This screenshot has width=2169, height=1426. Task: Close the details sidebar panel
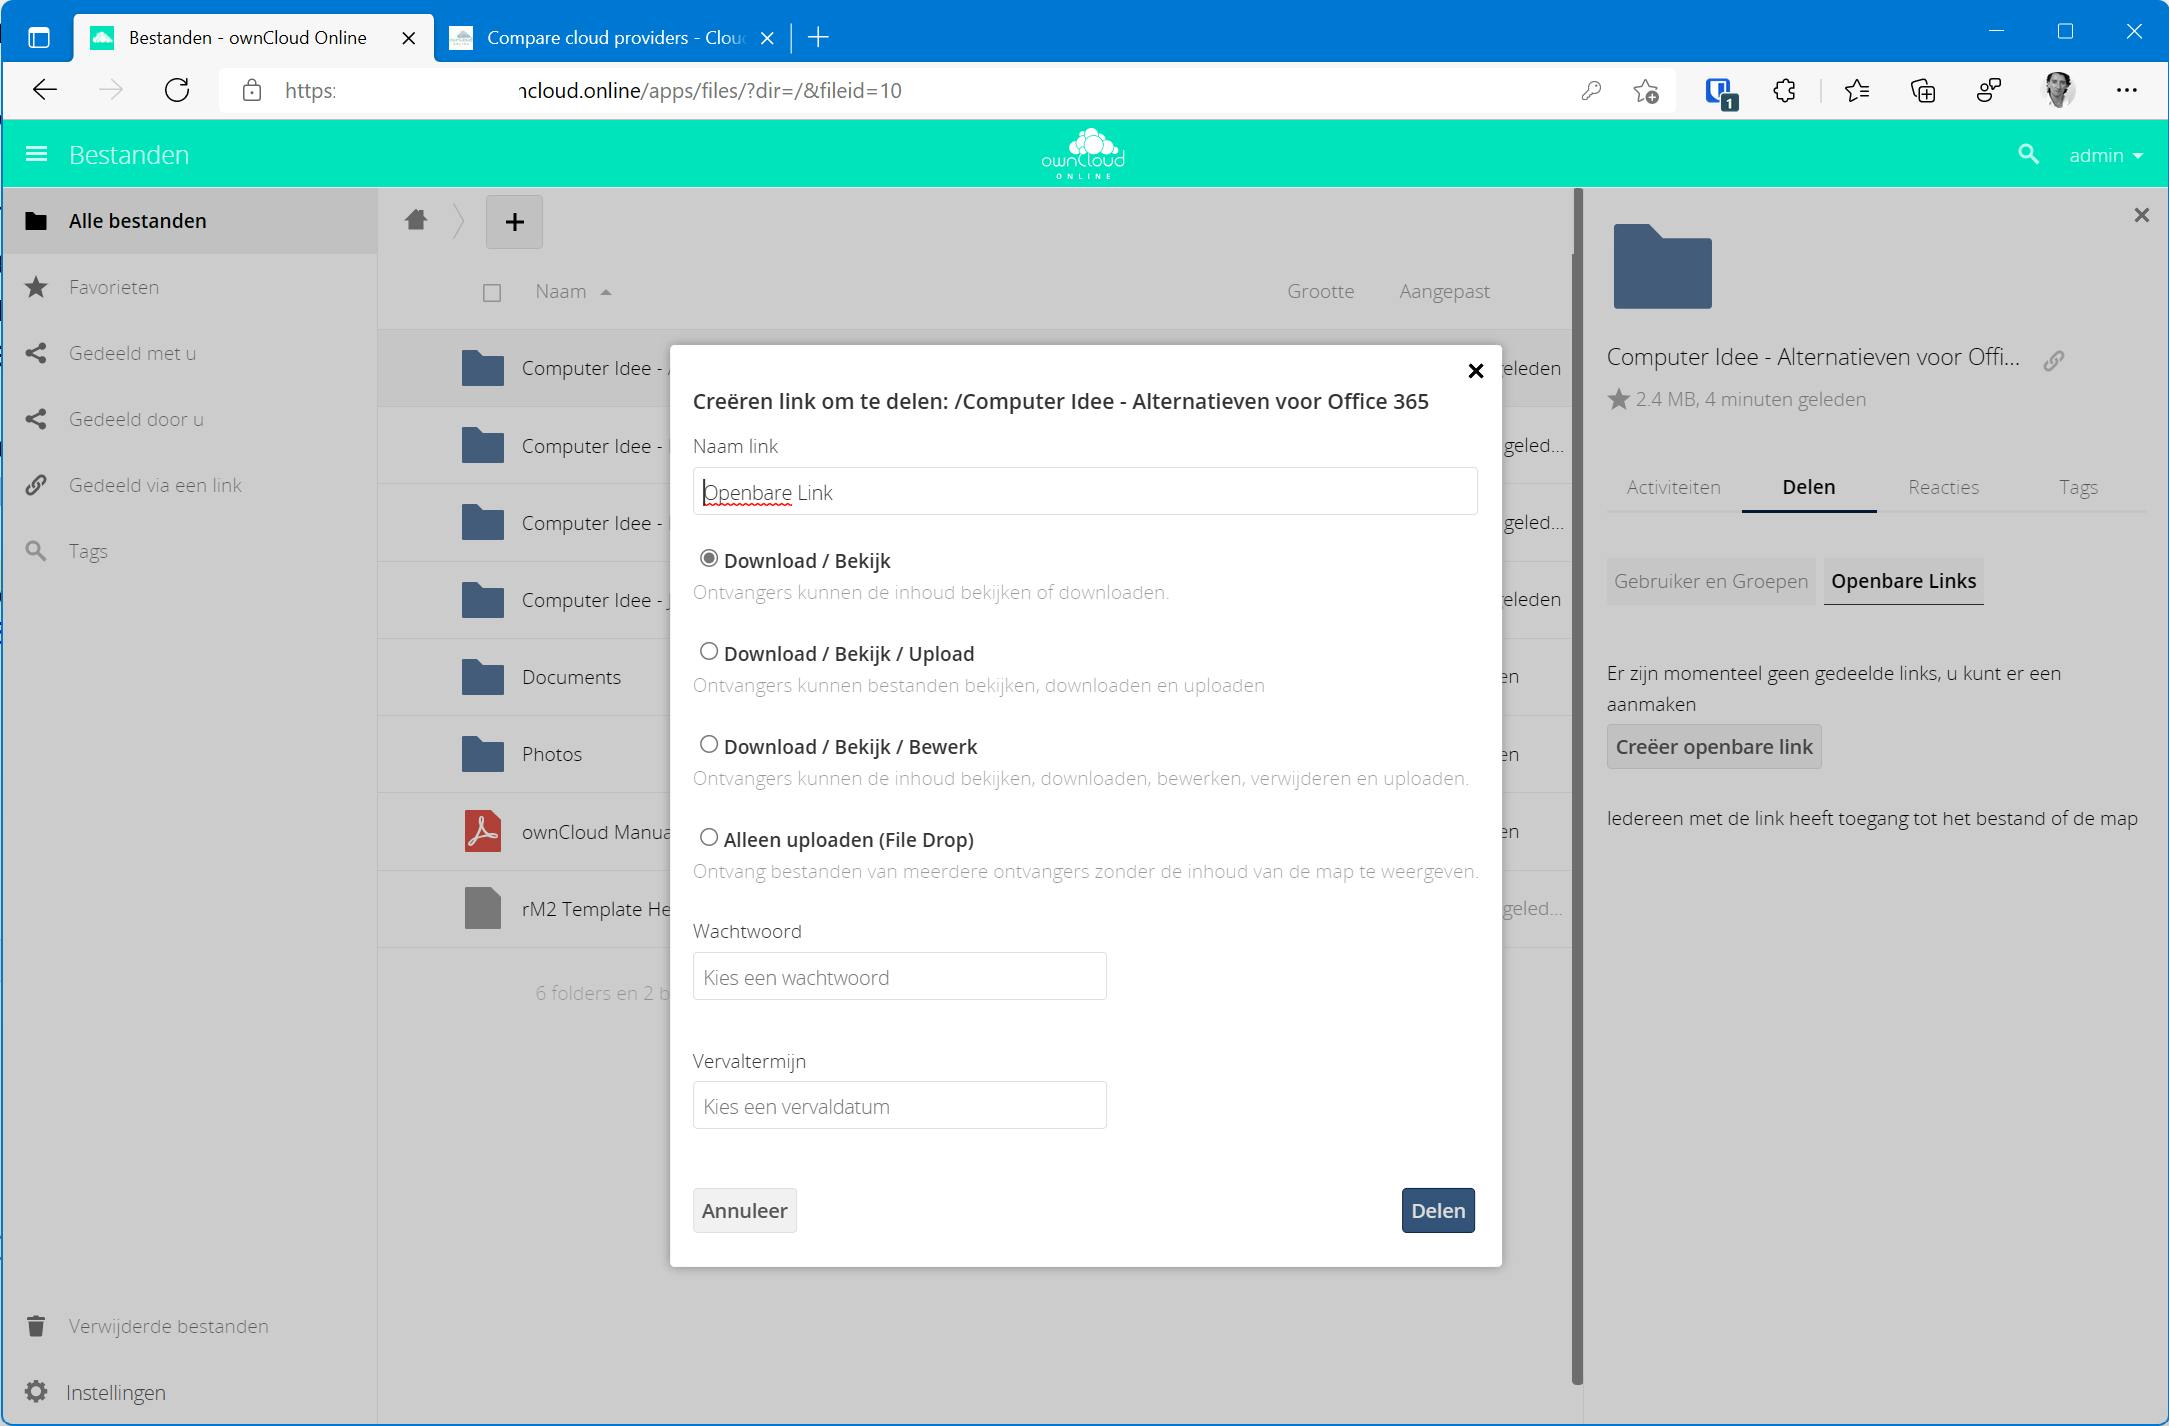(2141, 215)
